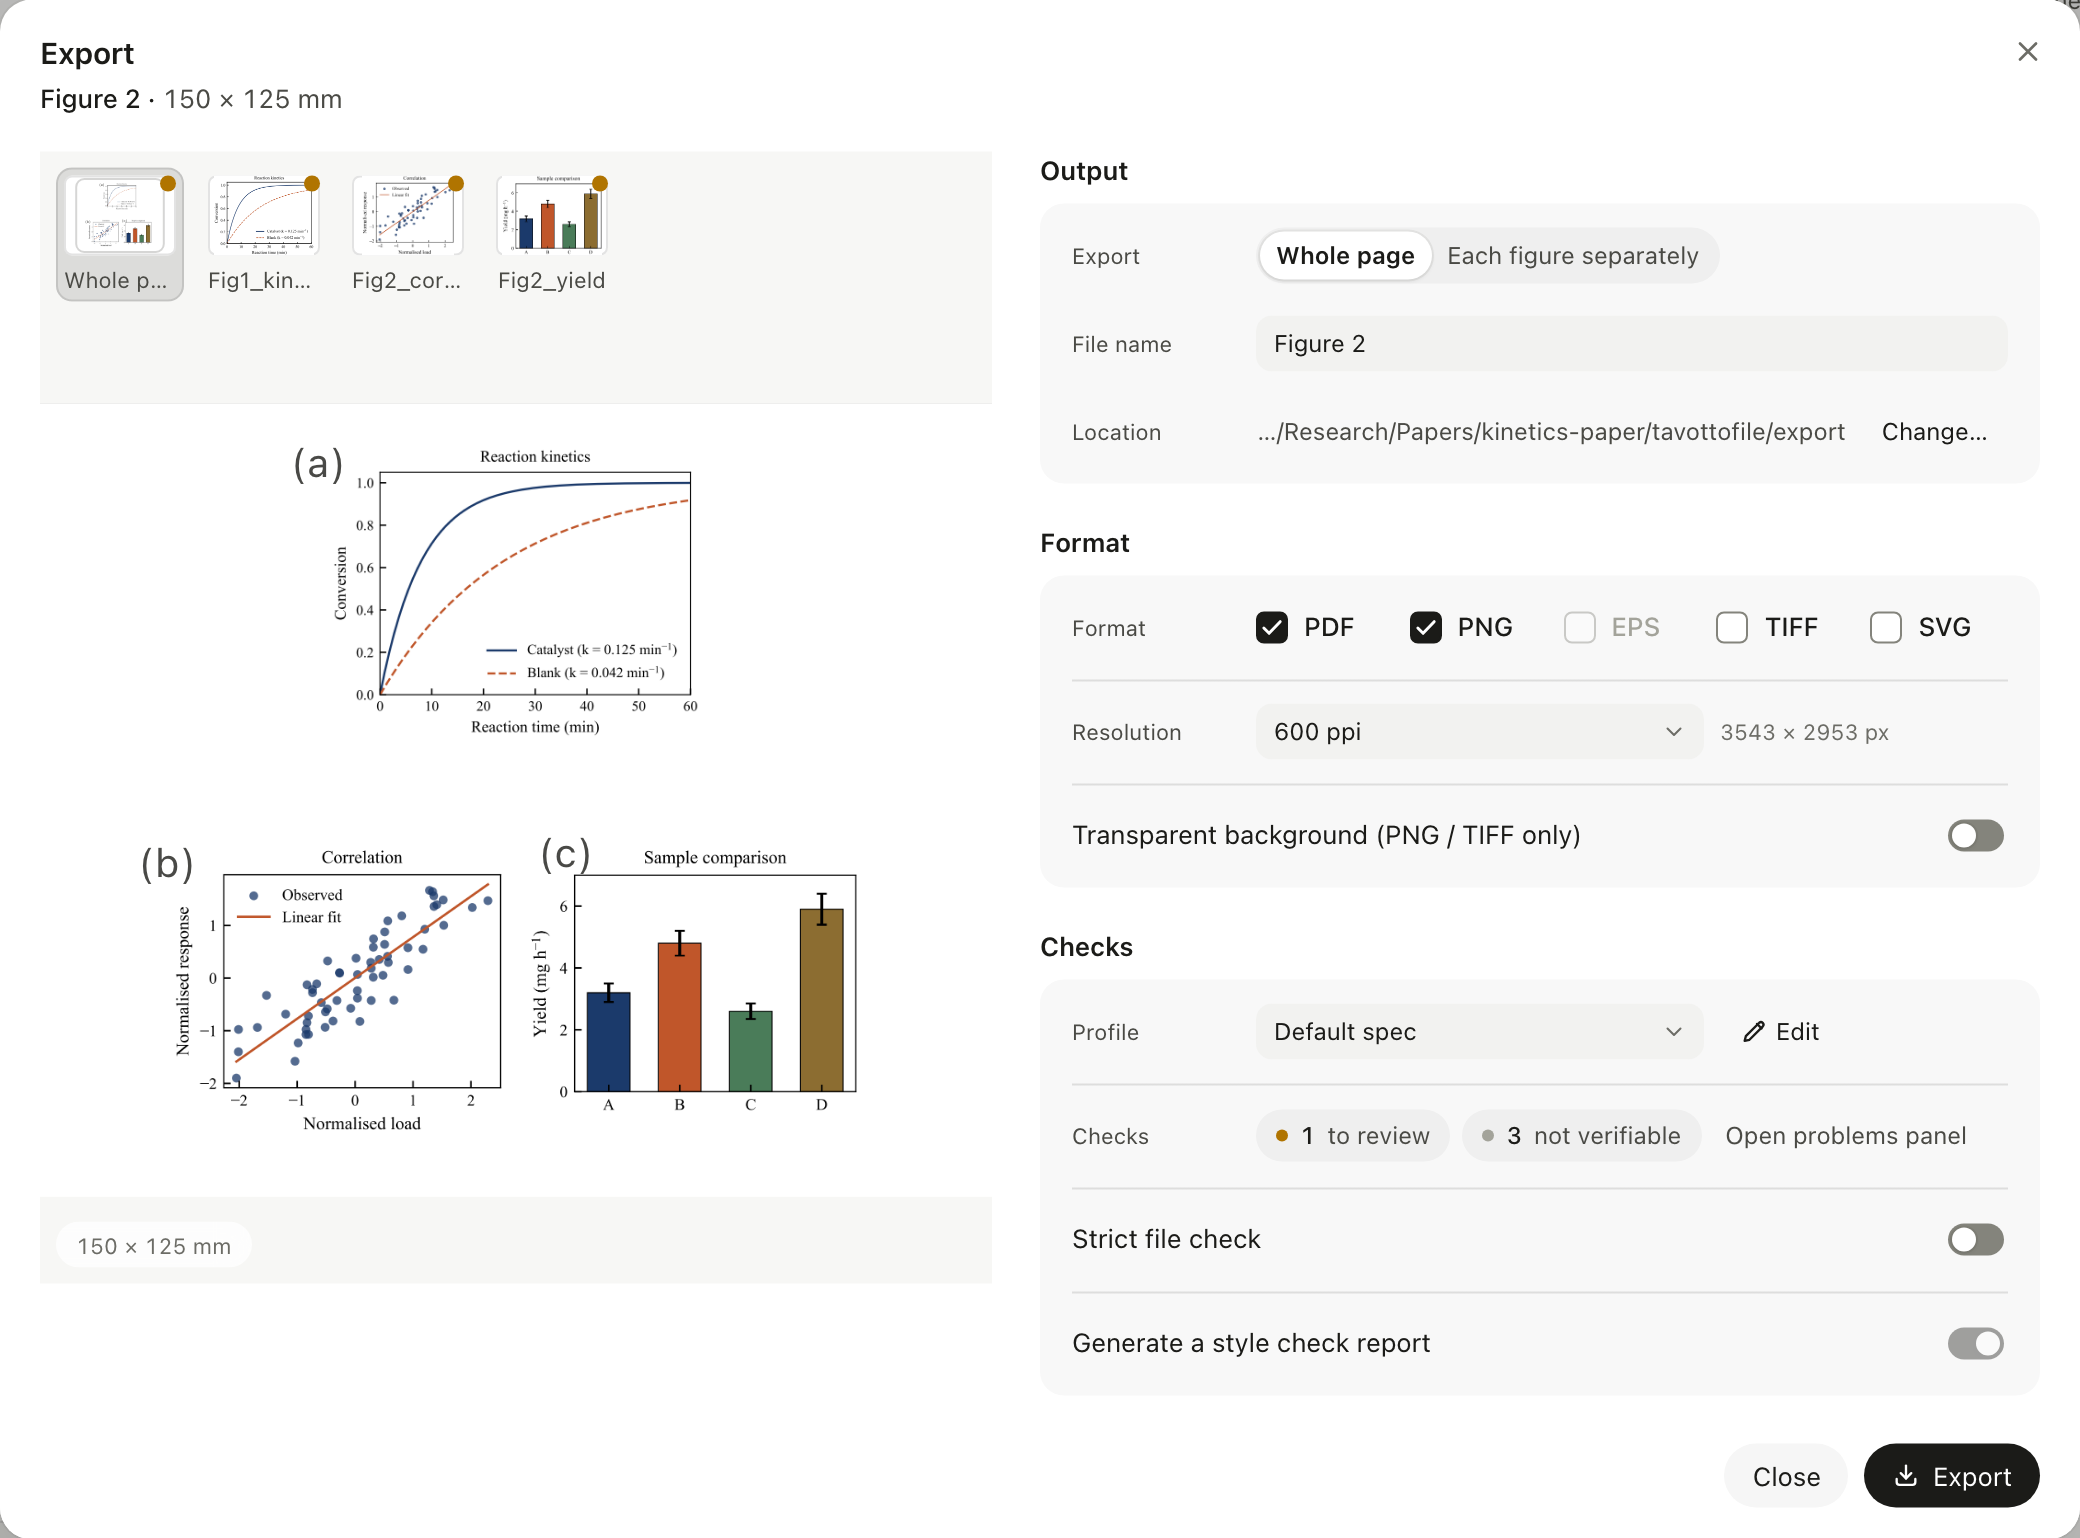Click the Close button

(1786, 1476)
